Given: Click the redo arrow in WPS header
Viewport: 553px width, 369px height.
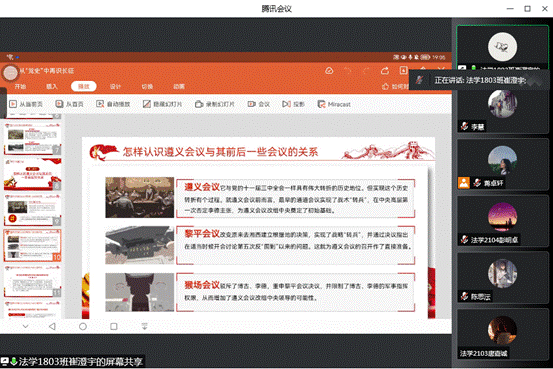Looking at the screenshot, I should (x=366, y=71).
